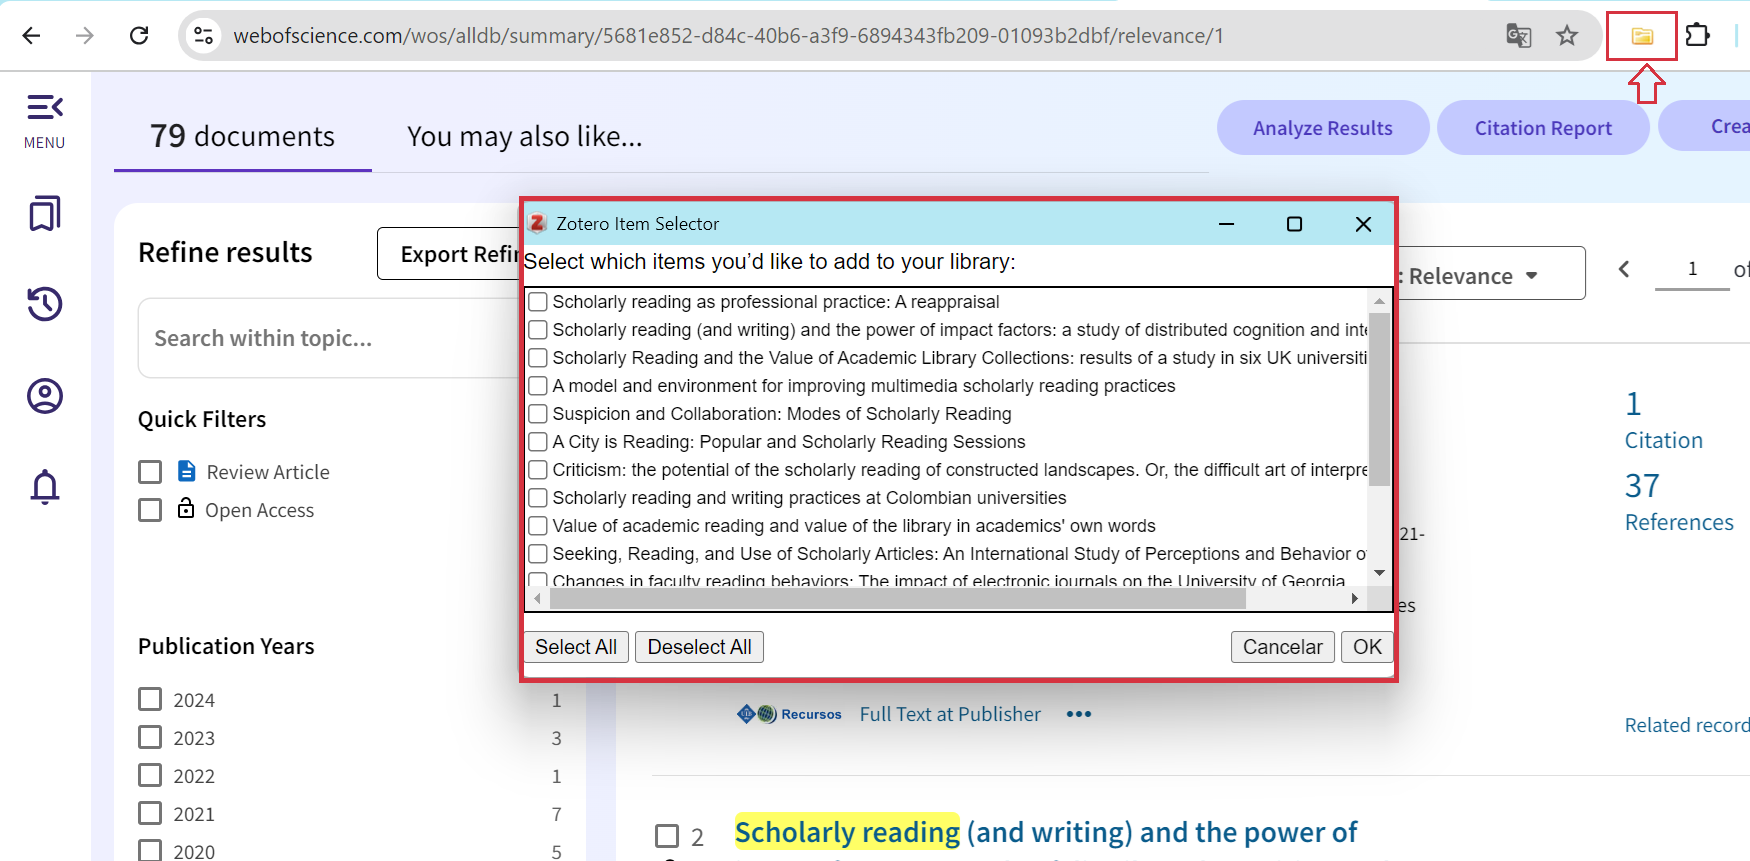Click left arrow of horizontal scrollbar
The image size is (1750, 861).
point(538,598)
